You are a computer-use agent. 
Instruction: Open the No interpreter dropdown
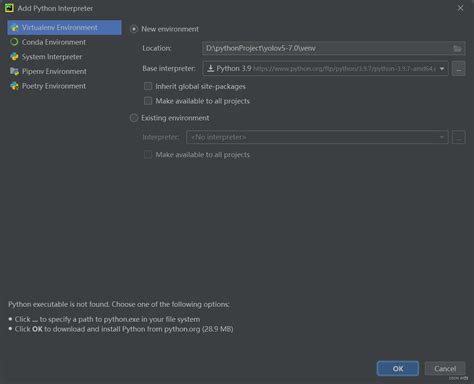click(x=317, y=137)
